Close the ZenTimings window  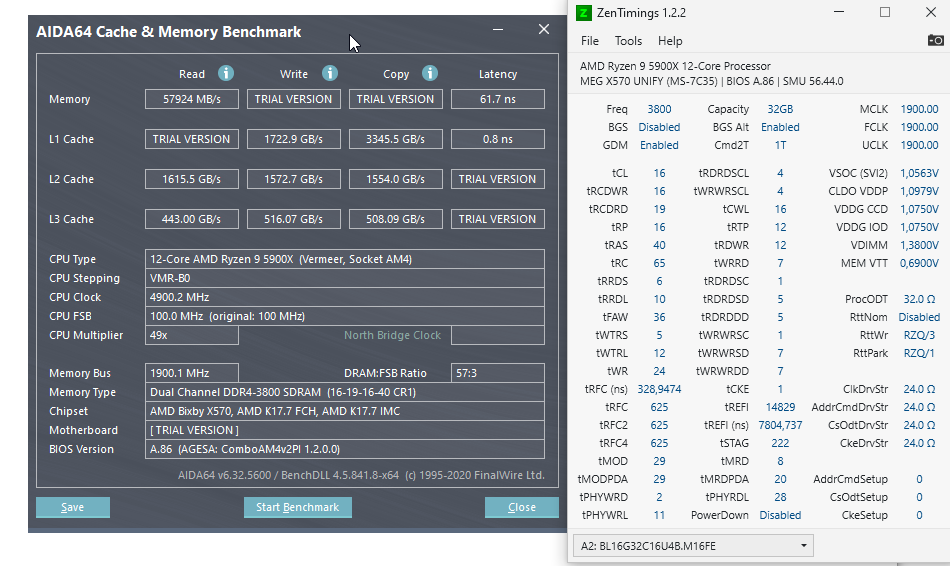931,12
